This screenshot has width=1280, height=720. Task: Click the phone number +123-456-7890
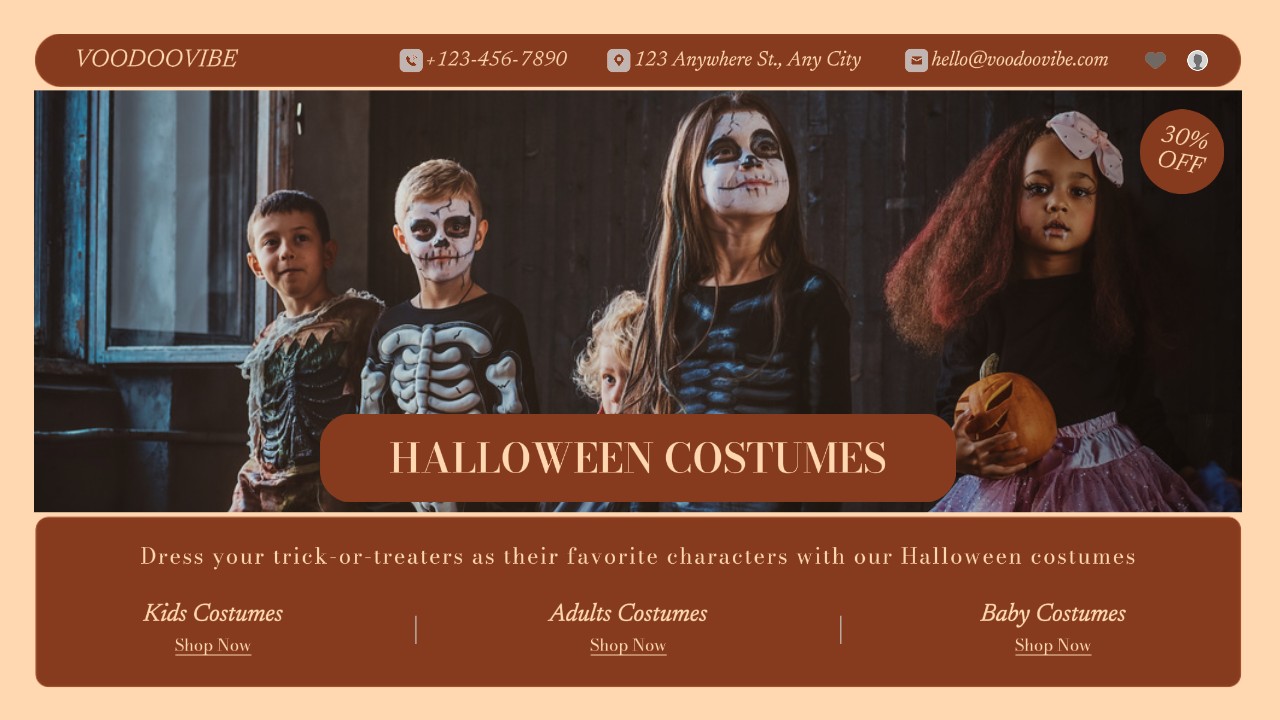[496, 59]
